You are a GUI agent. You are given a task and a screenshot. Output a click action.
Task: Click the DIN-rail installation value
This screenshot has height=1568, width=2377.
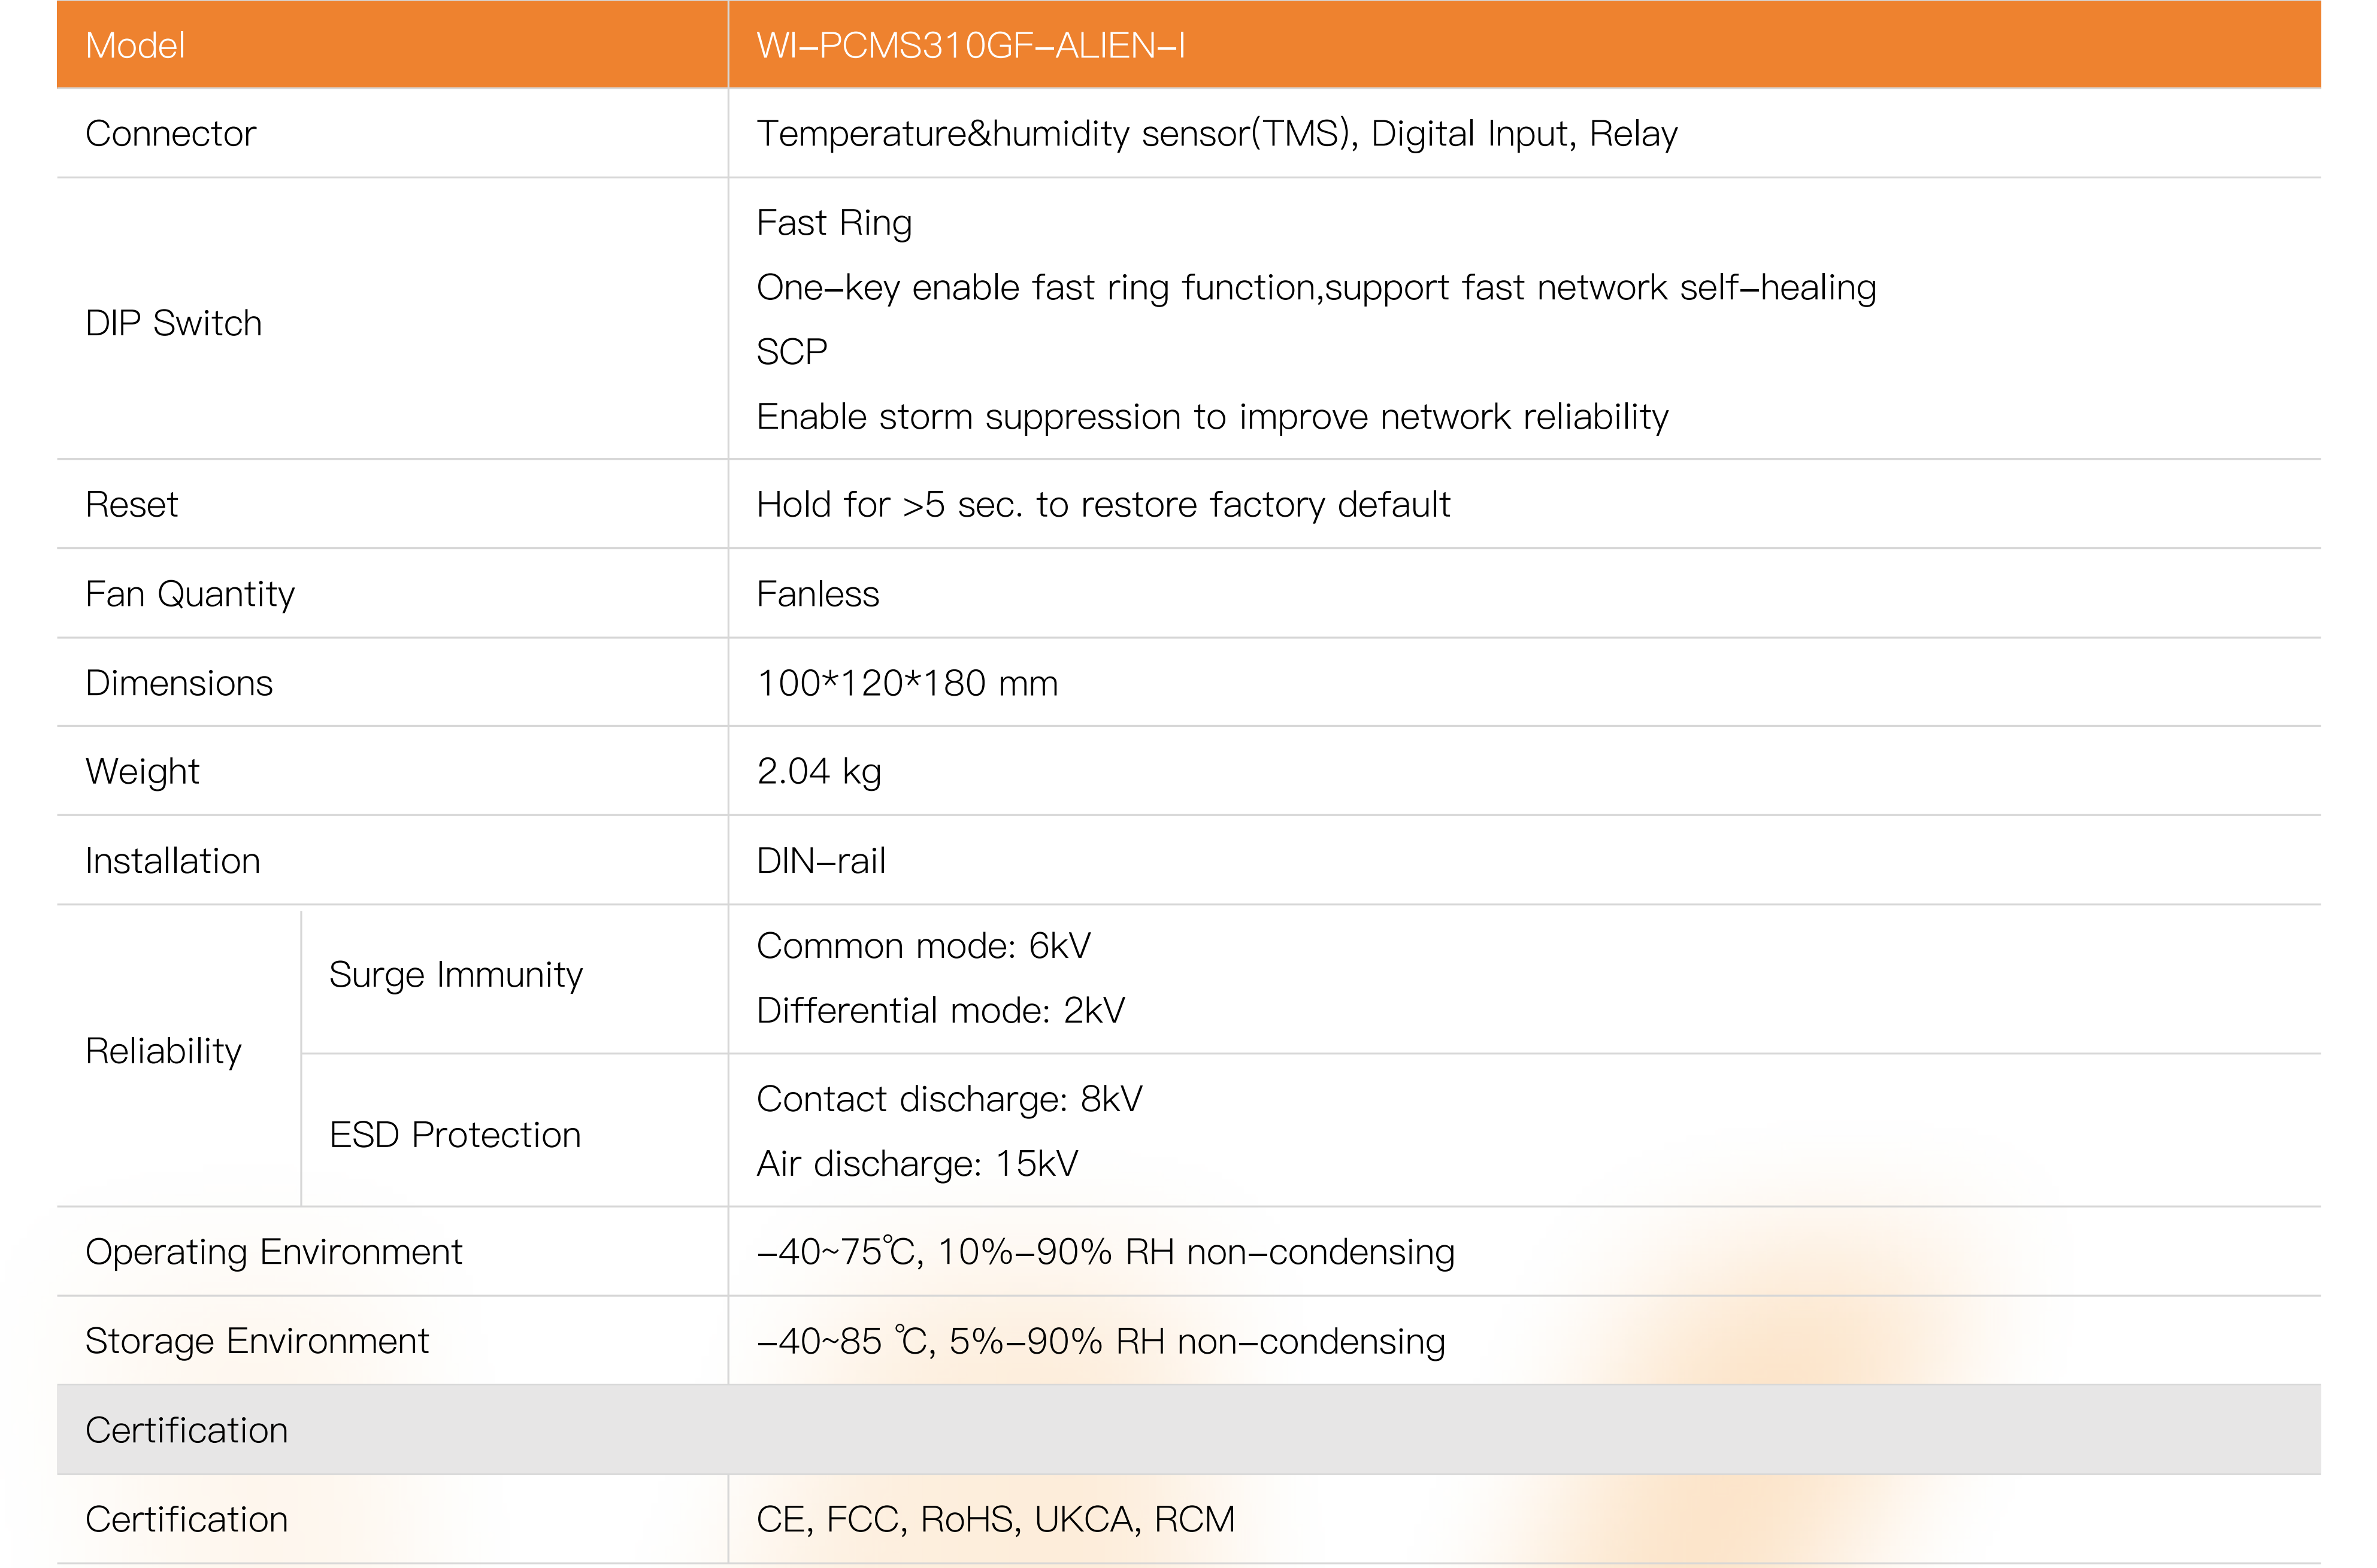click(821, 861)
